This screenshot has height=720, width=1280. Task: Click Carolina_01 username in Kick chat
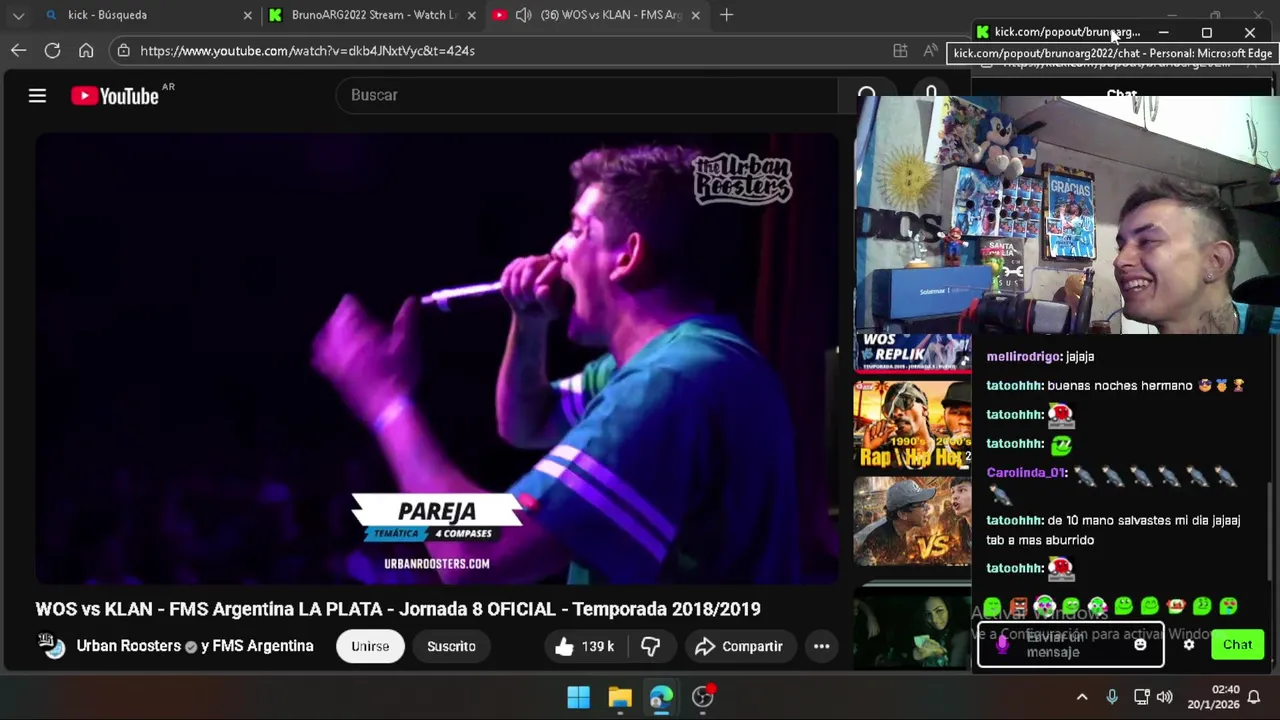click(x=1026, y=473)
